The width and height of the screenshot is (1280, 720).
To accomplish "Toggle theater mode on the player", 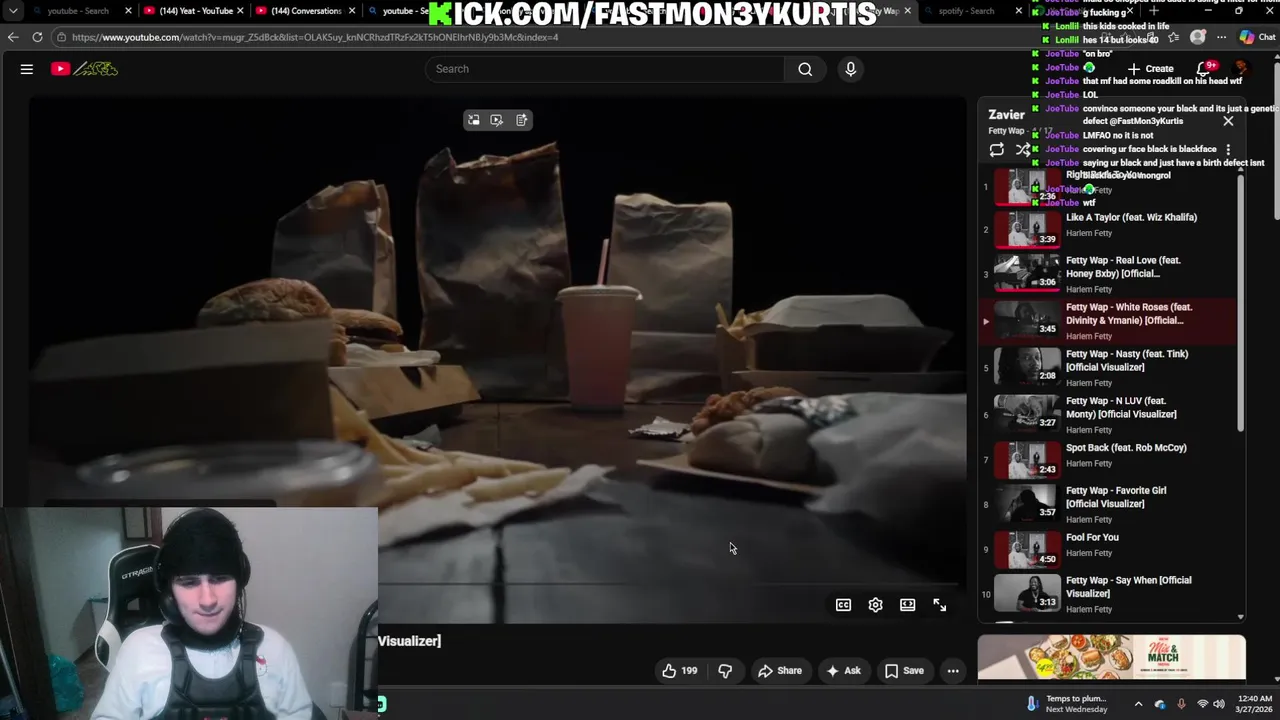I will click(x=907, y=605).
